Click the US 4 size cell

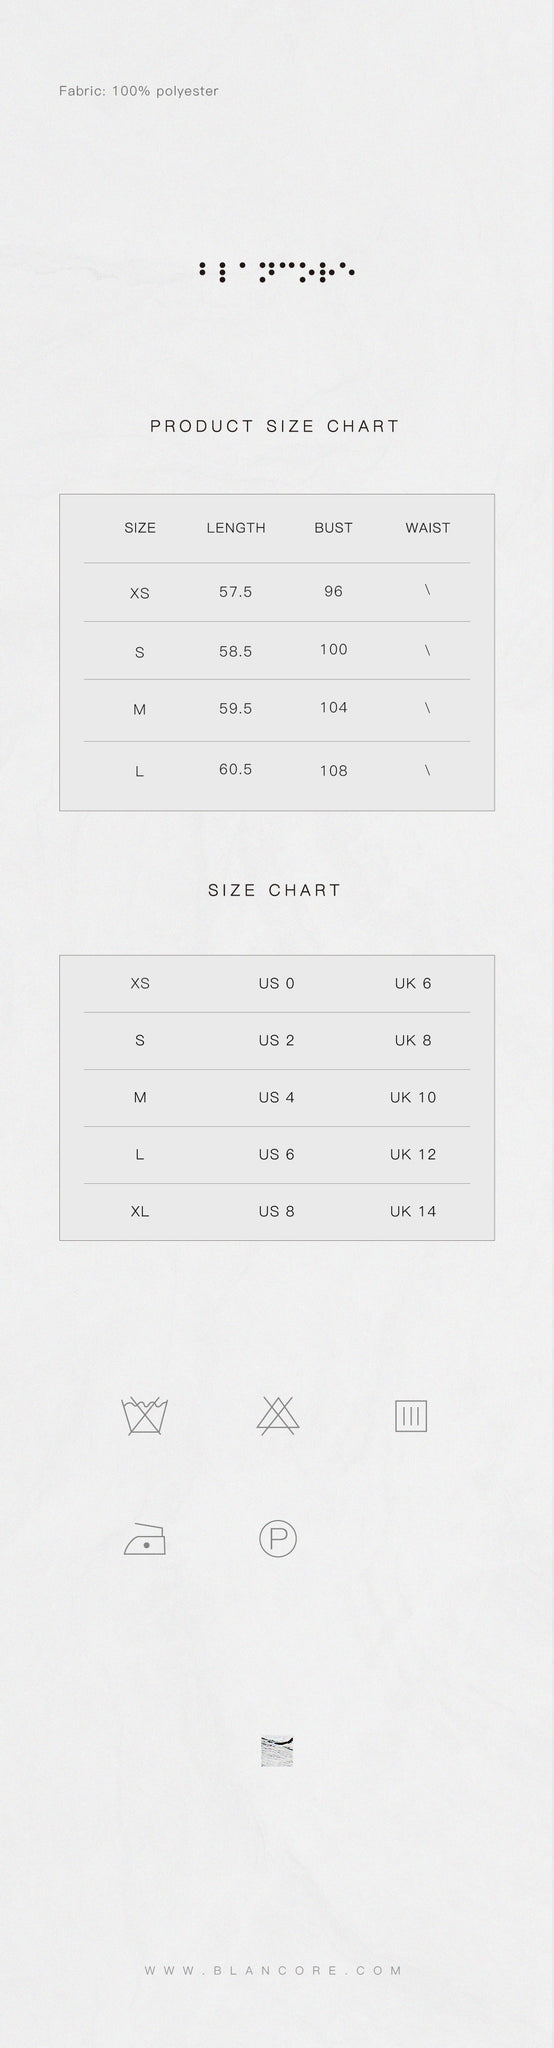point(276,1097)
